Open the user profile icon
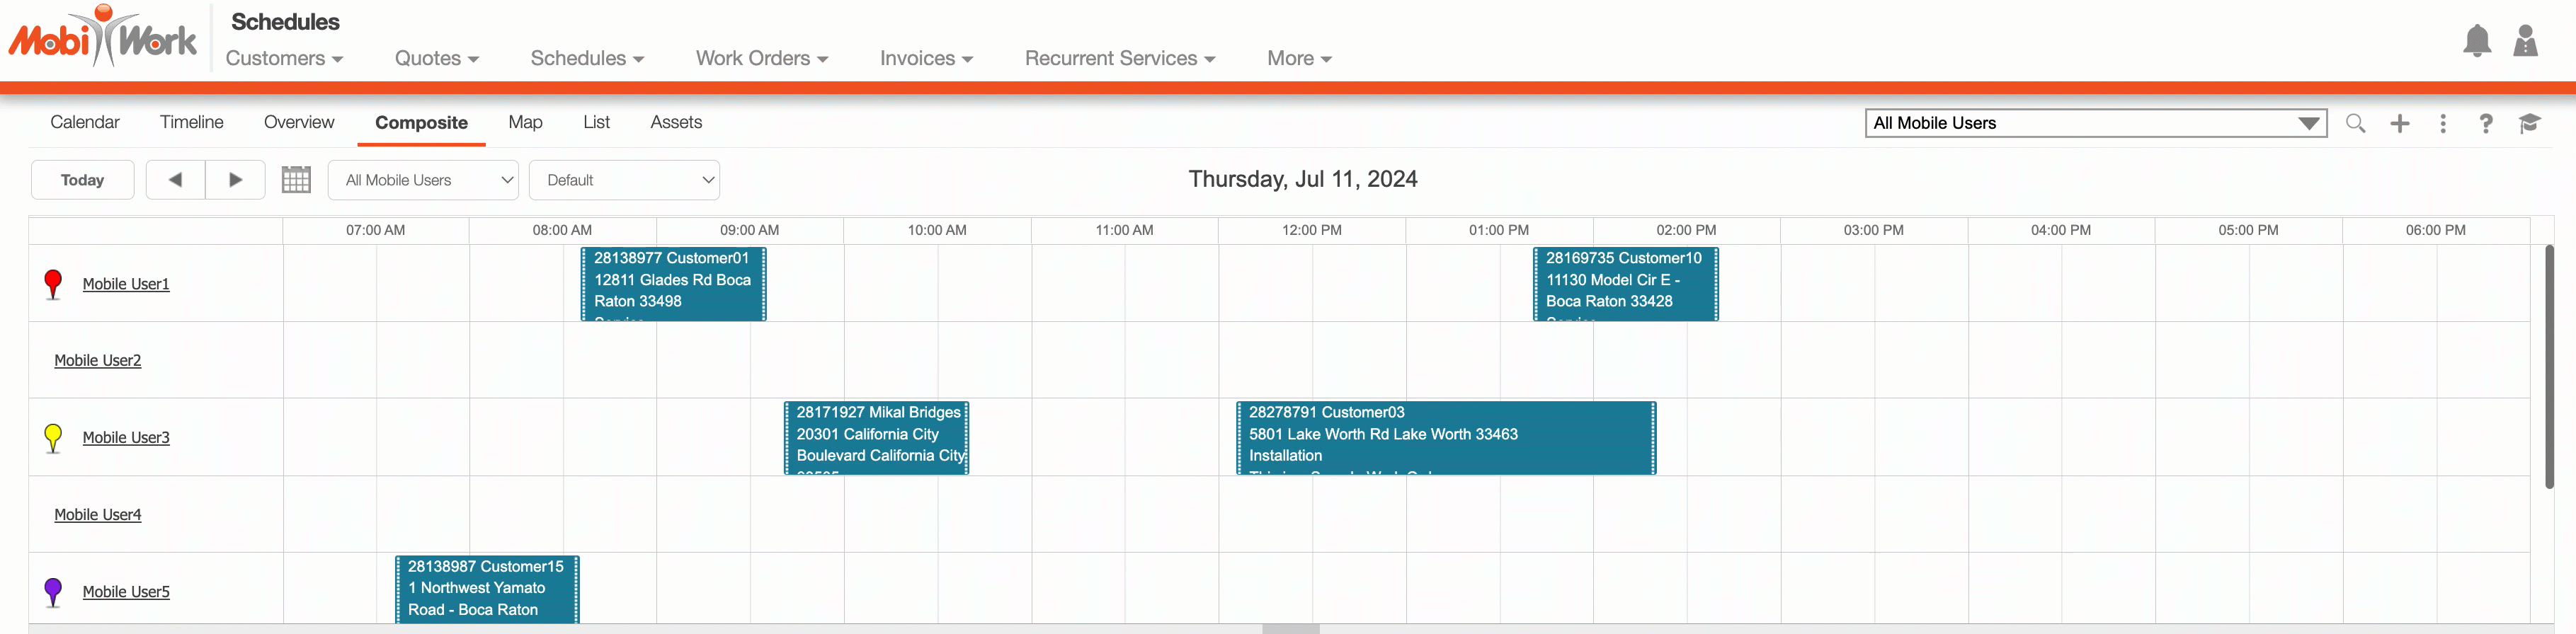Image resolution: width=2576 pixels, height=634 pixels. (2525, 41)
